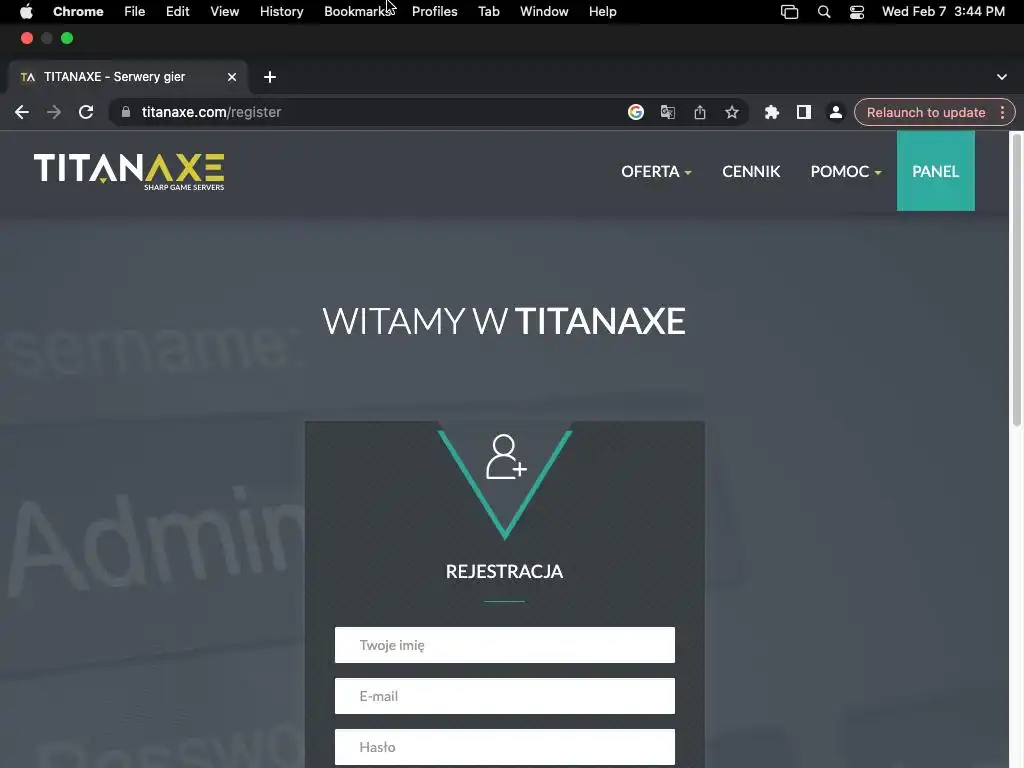Open macOS Spotlight search
Viewport: 1024px width, 768px height.
point(824,12)
